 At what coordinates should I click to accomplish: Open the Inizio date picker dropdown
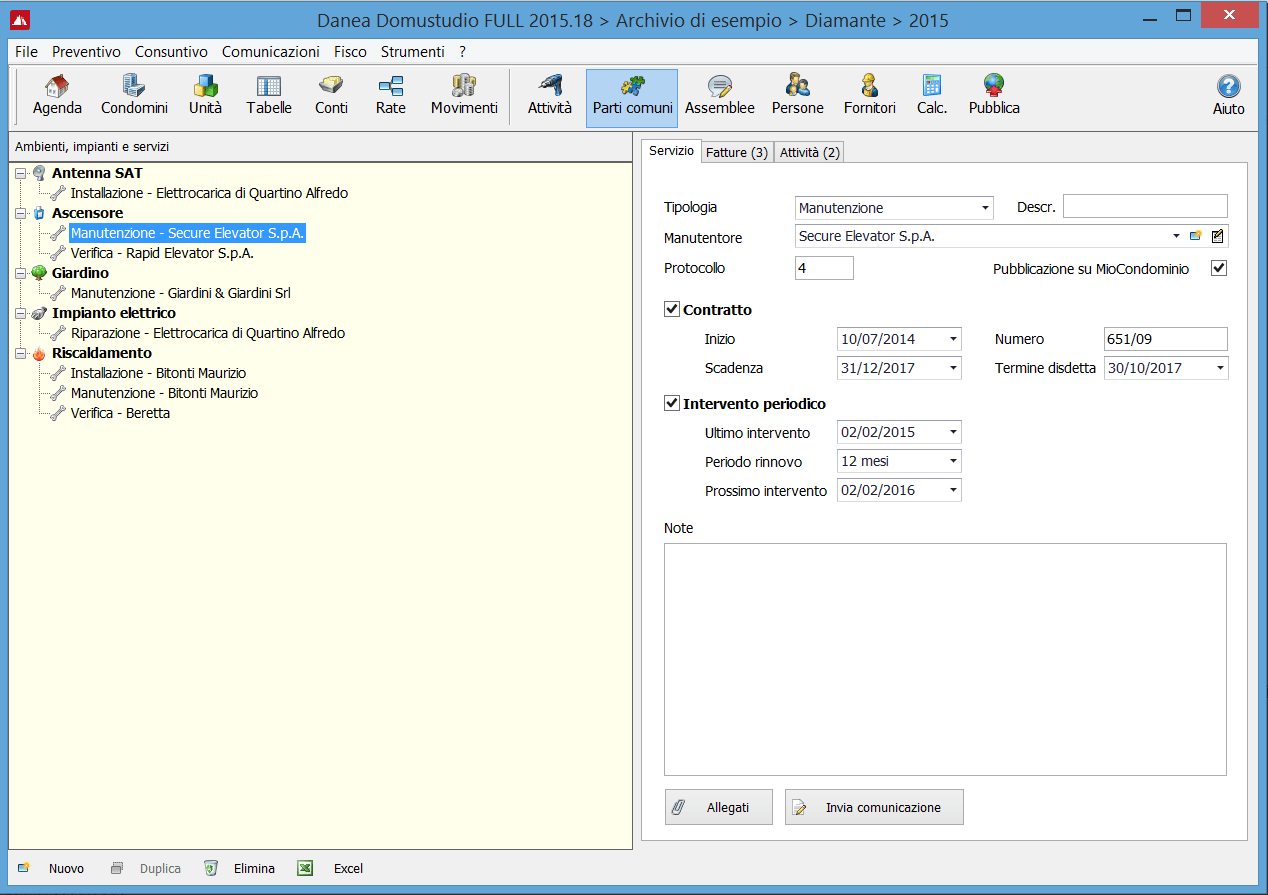click(953, 339)
